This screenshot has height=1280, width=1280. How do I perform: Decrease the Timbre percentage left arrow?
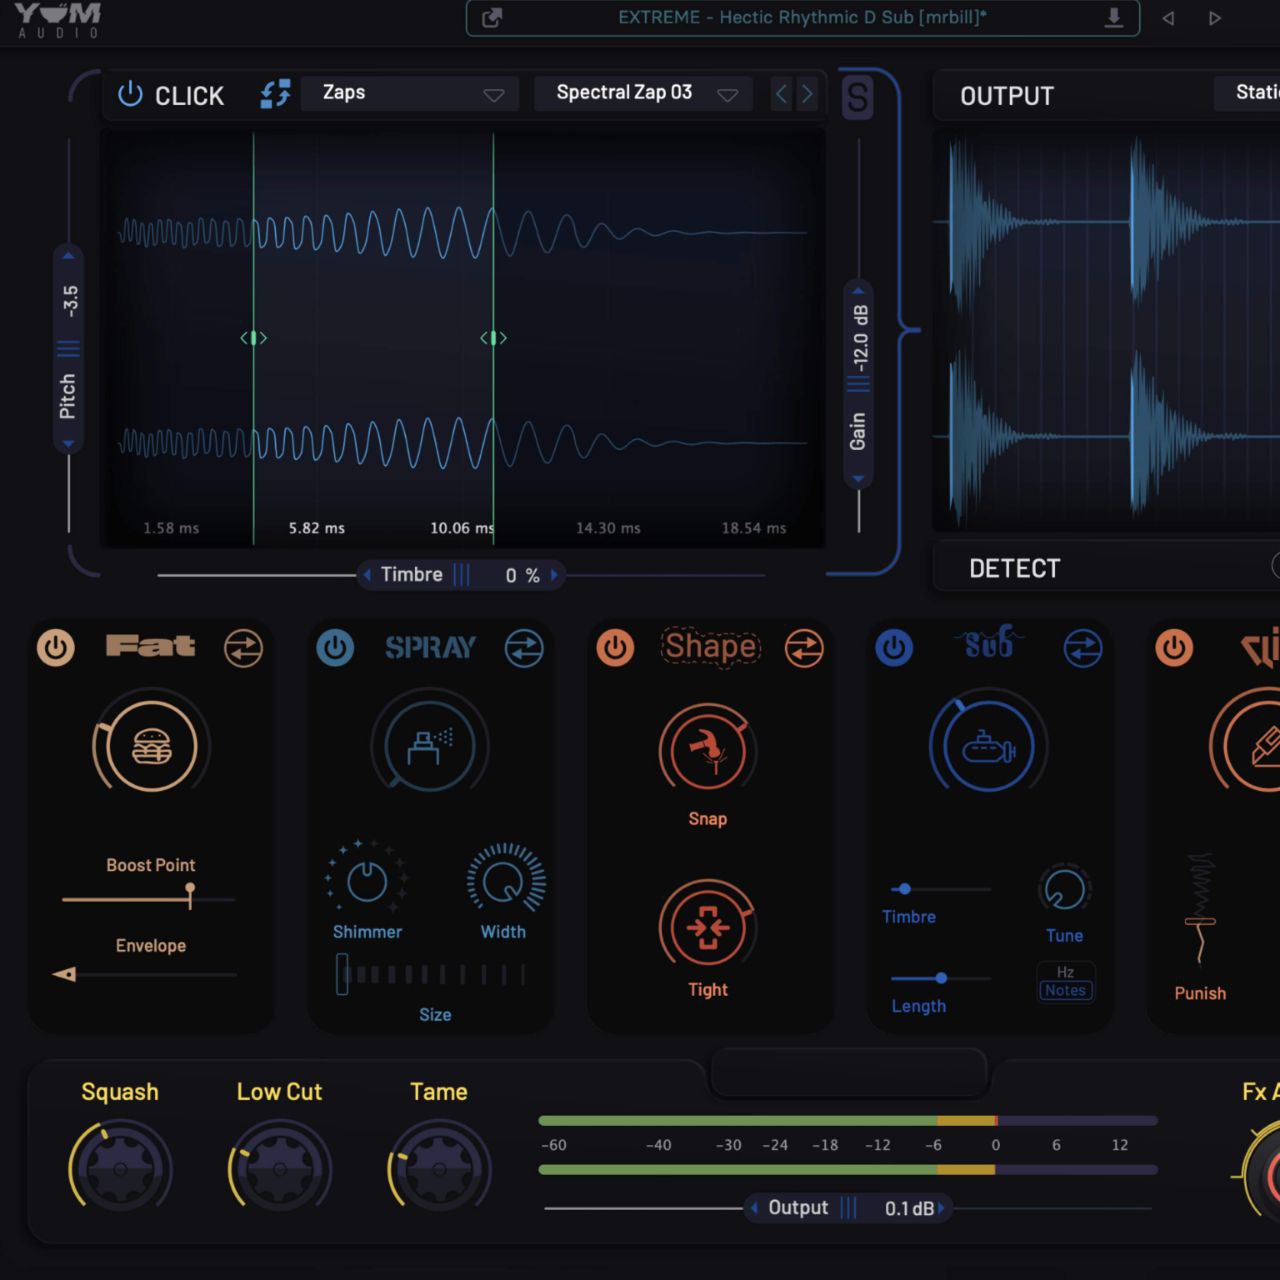pos(367,575)
